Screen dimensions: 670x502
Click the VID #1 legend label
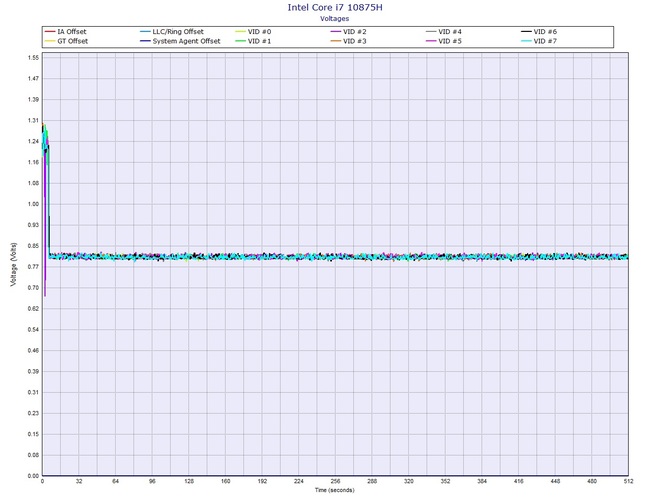point(259,41)
